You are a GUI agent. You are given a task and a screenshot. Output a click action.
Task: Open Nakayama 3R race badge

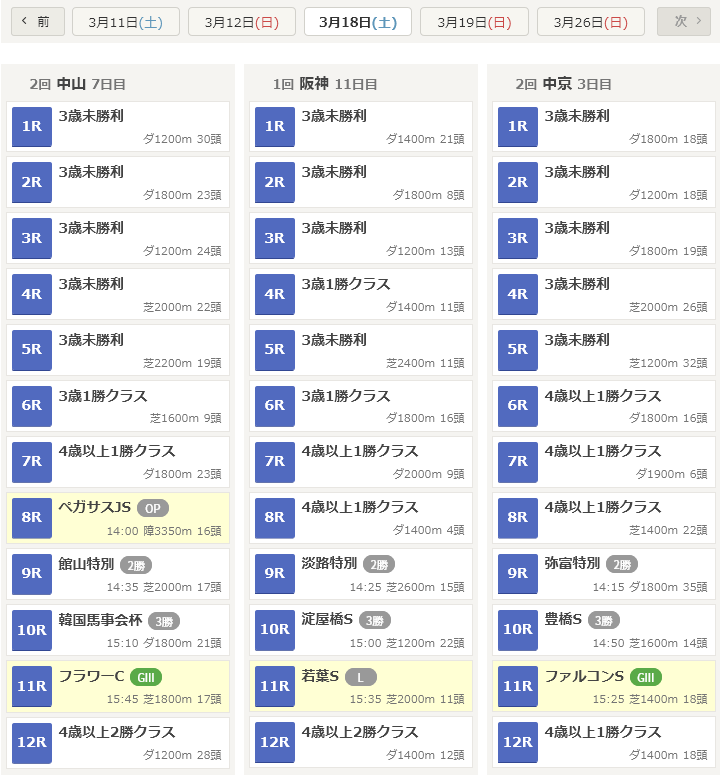pos(32,238)
